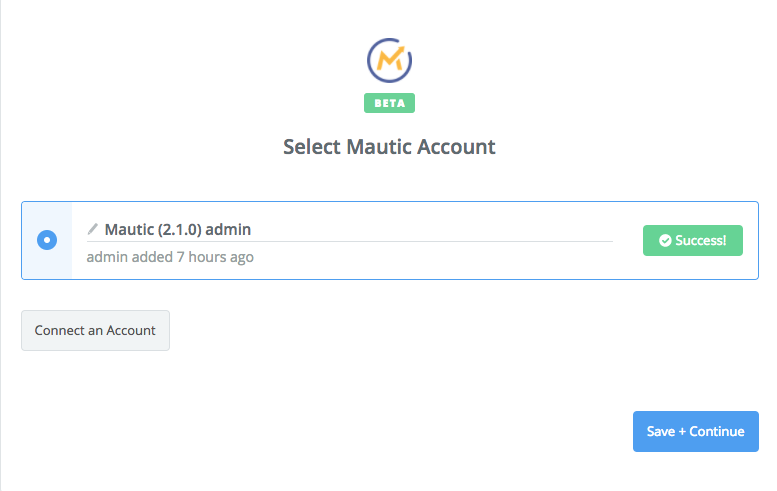This screenshot has height=491, width=777.
Task: Click the checkmark icon in Success
Action: pyautogui.click(x=665, y=240)
